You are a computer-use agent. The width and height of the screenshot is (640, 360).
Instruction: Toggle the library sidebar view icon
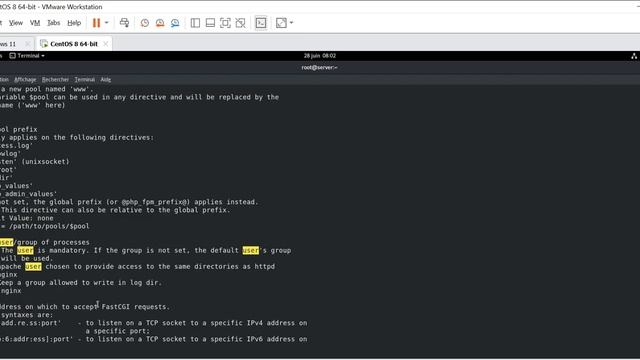(x=195, y=23)
